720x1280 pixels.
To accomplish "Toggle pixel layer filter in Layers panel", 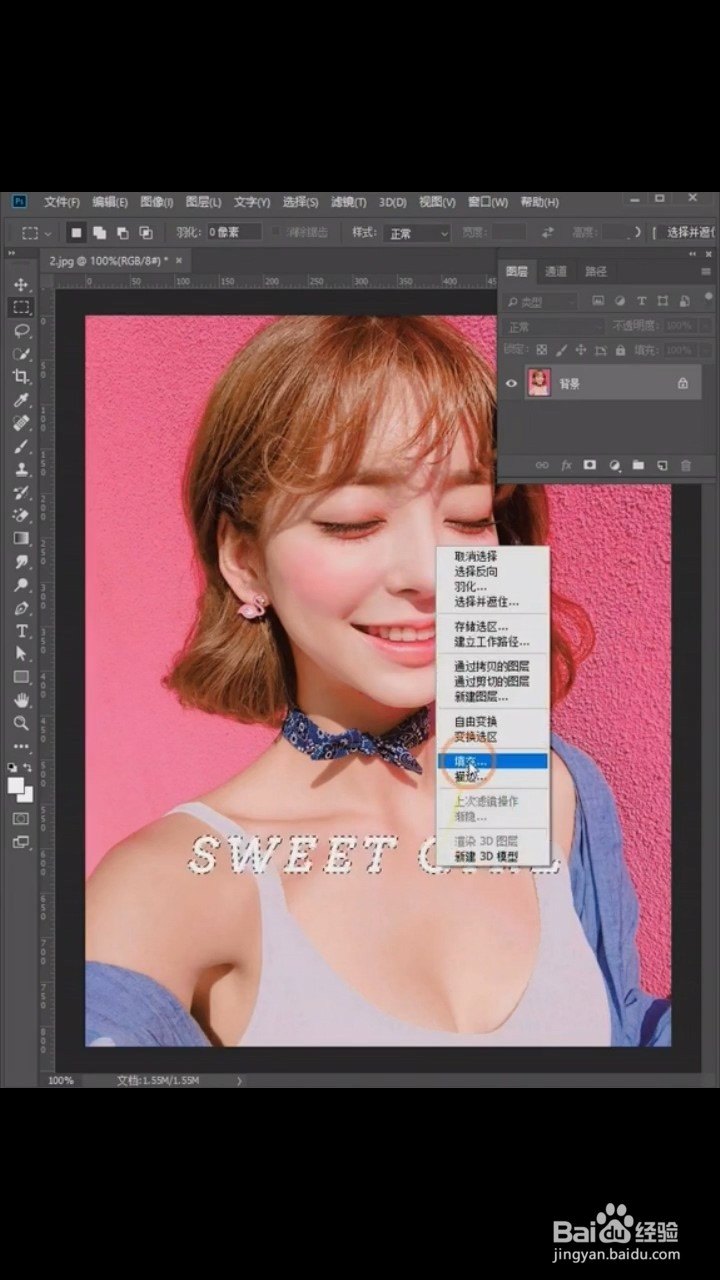I will 598,301.
